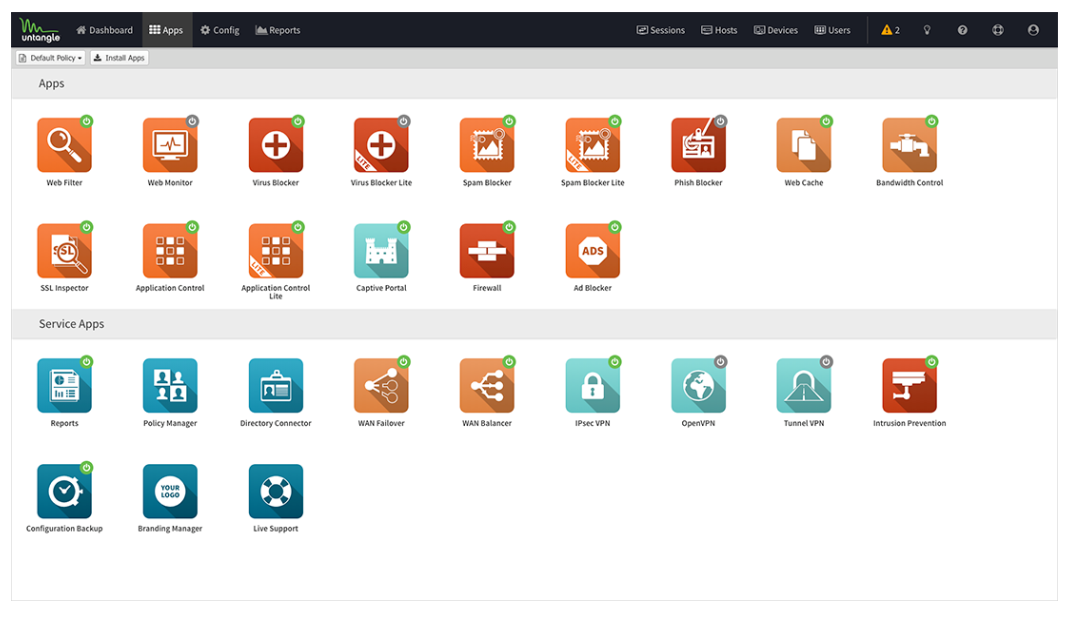The height and width of the screenshot is (617, 1075).
Task: Toggle the power badge on Phish Blocker
Action: tap(720, 121)
